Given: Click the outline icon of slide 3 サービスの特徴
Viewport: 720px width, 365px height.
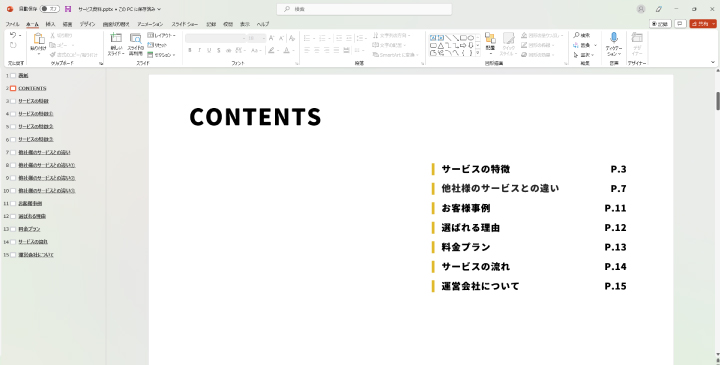Looking at the screenshot, I should coord(13,101).
